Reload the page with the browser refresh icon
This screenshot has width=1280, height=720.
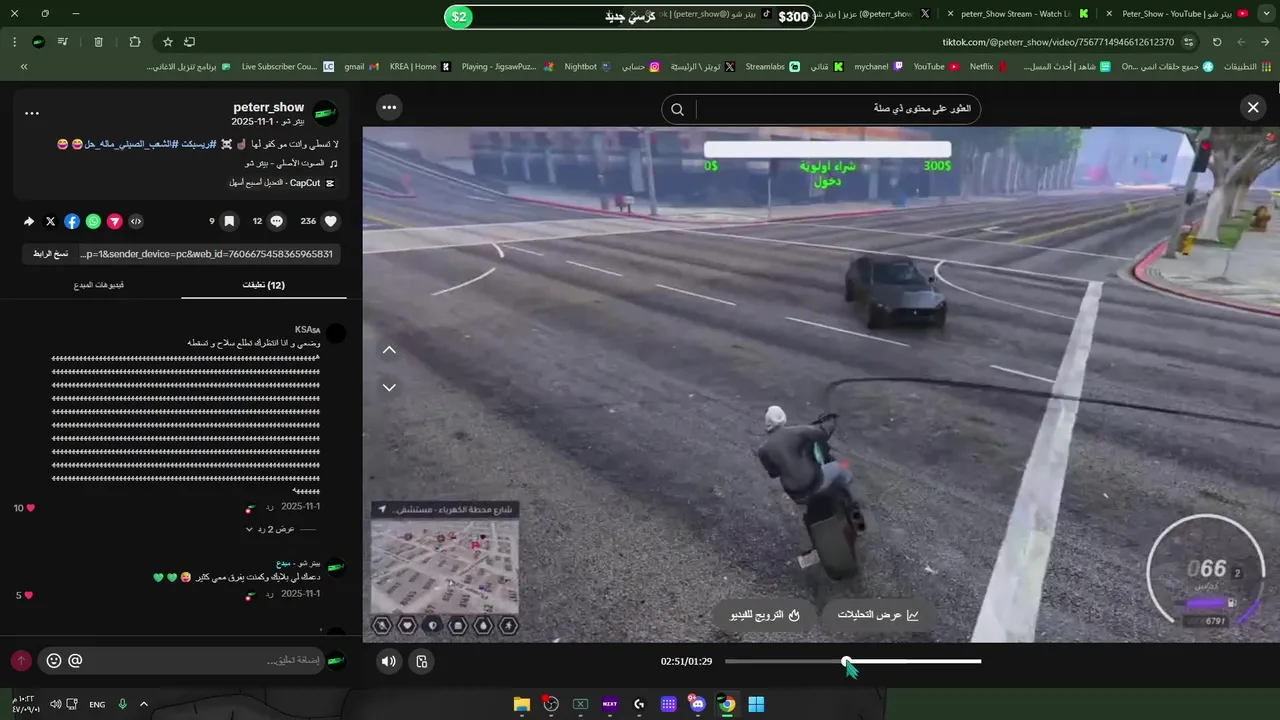(x=1217, y=42)
